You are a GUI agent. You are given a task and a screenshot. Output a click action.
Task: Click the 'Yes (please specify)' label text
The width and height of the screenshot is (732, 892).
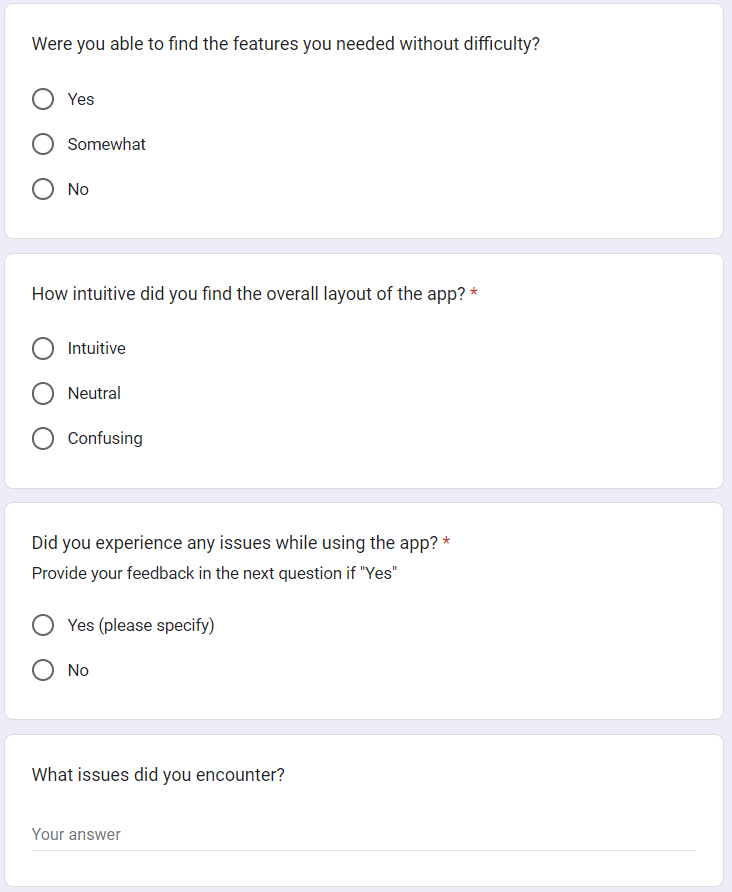coord(141,625)
